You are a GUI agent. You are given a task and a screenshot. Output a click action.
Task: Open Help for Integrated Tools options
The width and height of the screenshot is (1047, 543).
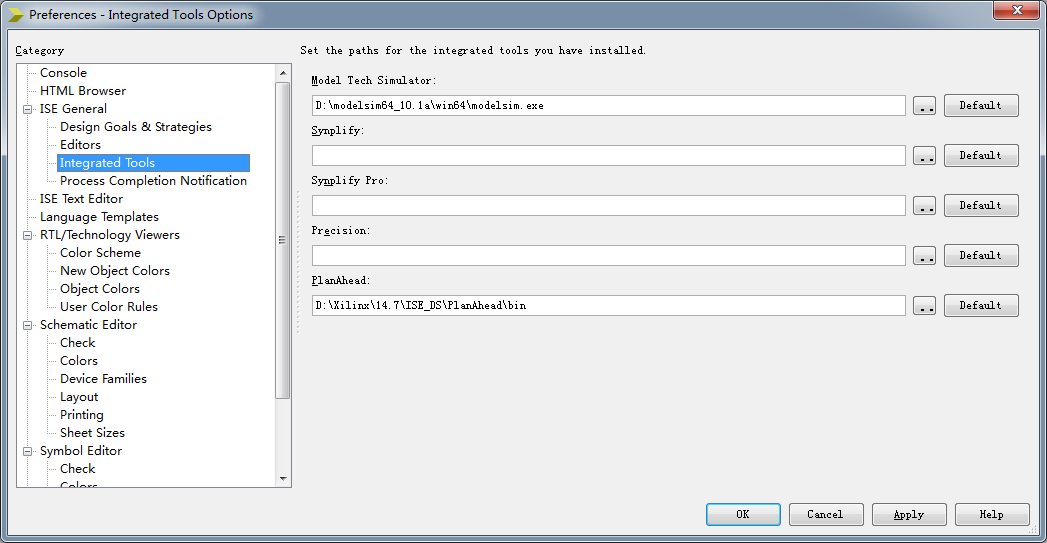(992, 514)
